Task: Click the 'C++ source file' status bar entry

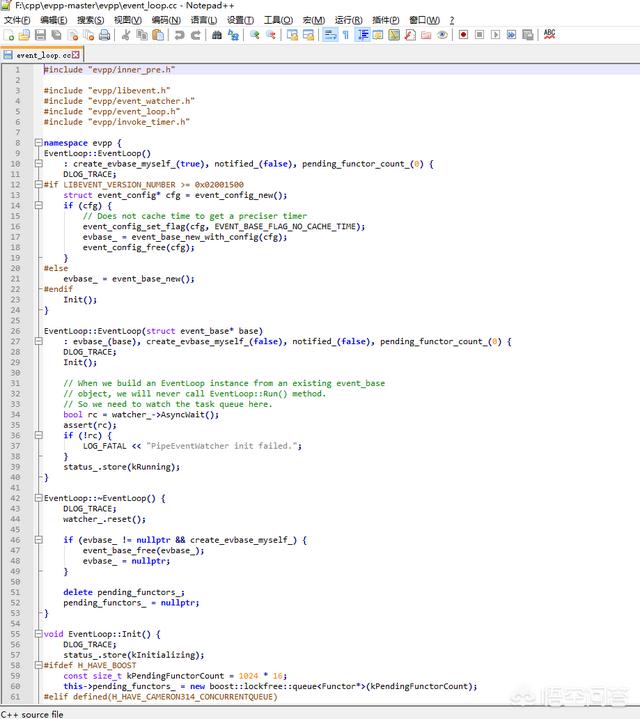Action: click(x=32, y=714)
